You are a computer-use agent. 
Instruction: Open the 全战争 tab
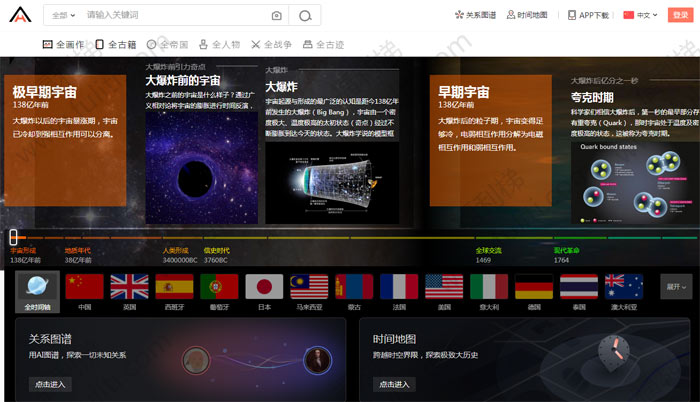(x=272, y=45)
